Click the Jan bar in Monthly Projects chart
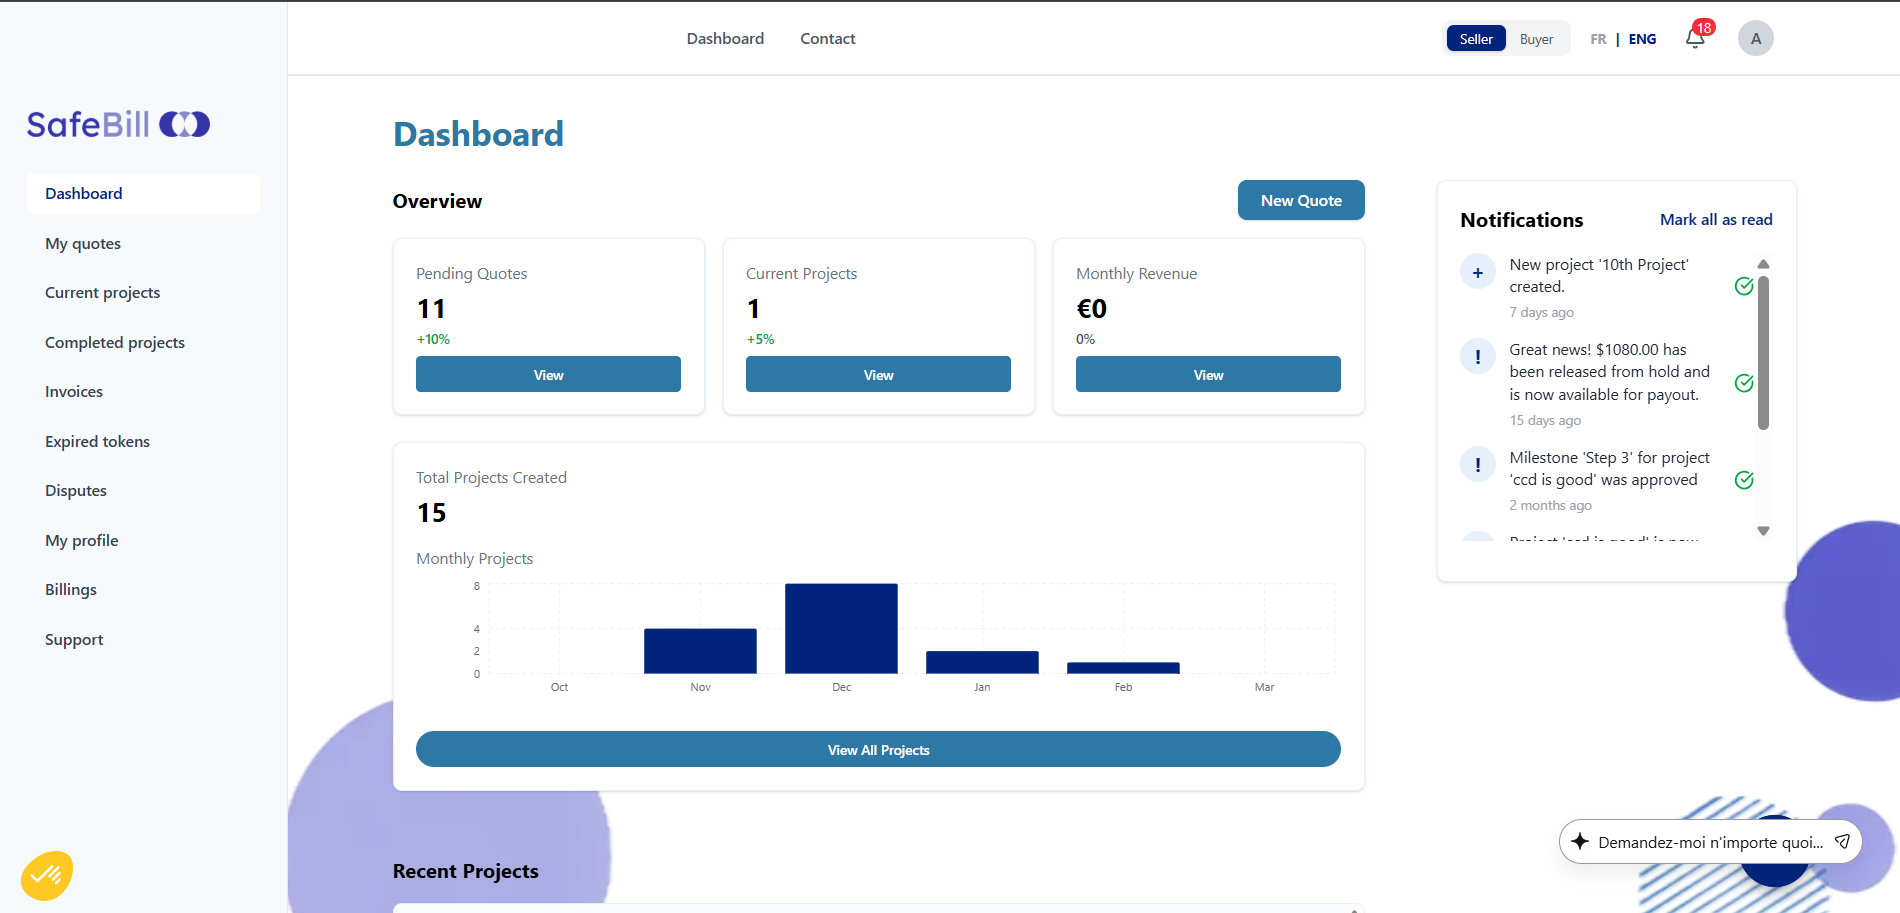This screenshot has width=1900, height=913. coord(982,662)
